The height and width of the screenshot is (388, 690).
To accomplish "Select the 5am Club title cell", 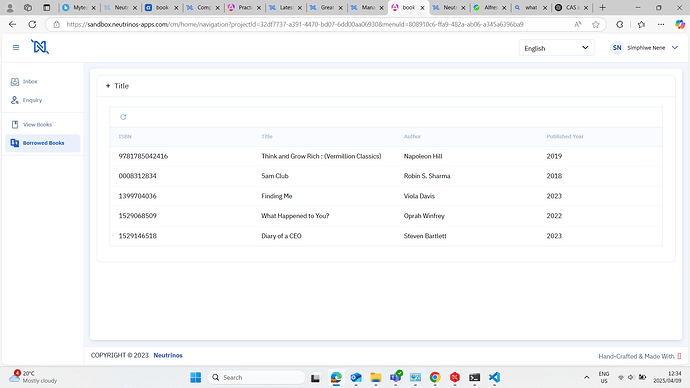I will tap(275, 176).
